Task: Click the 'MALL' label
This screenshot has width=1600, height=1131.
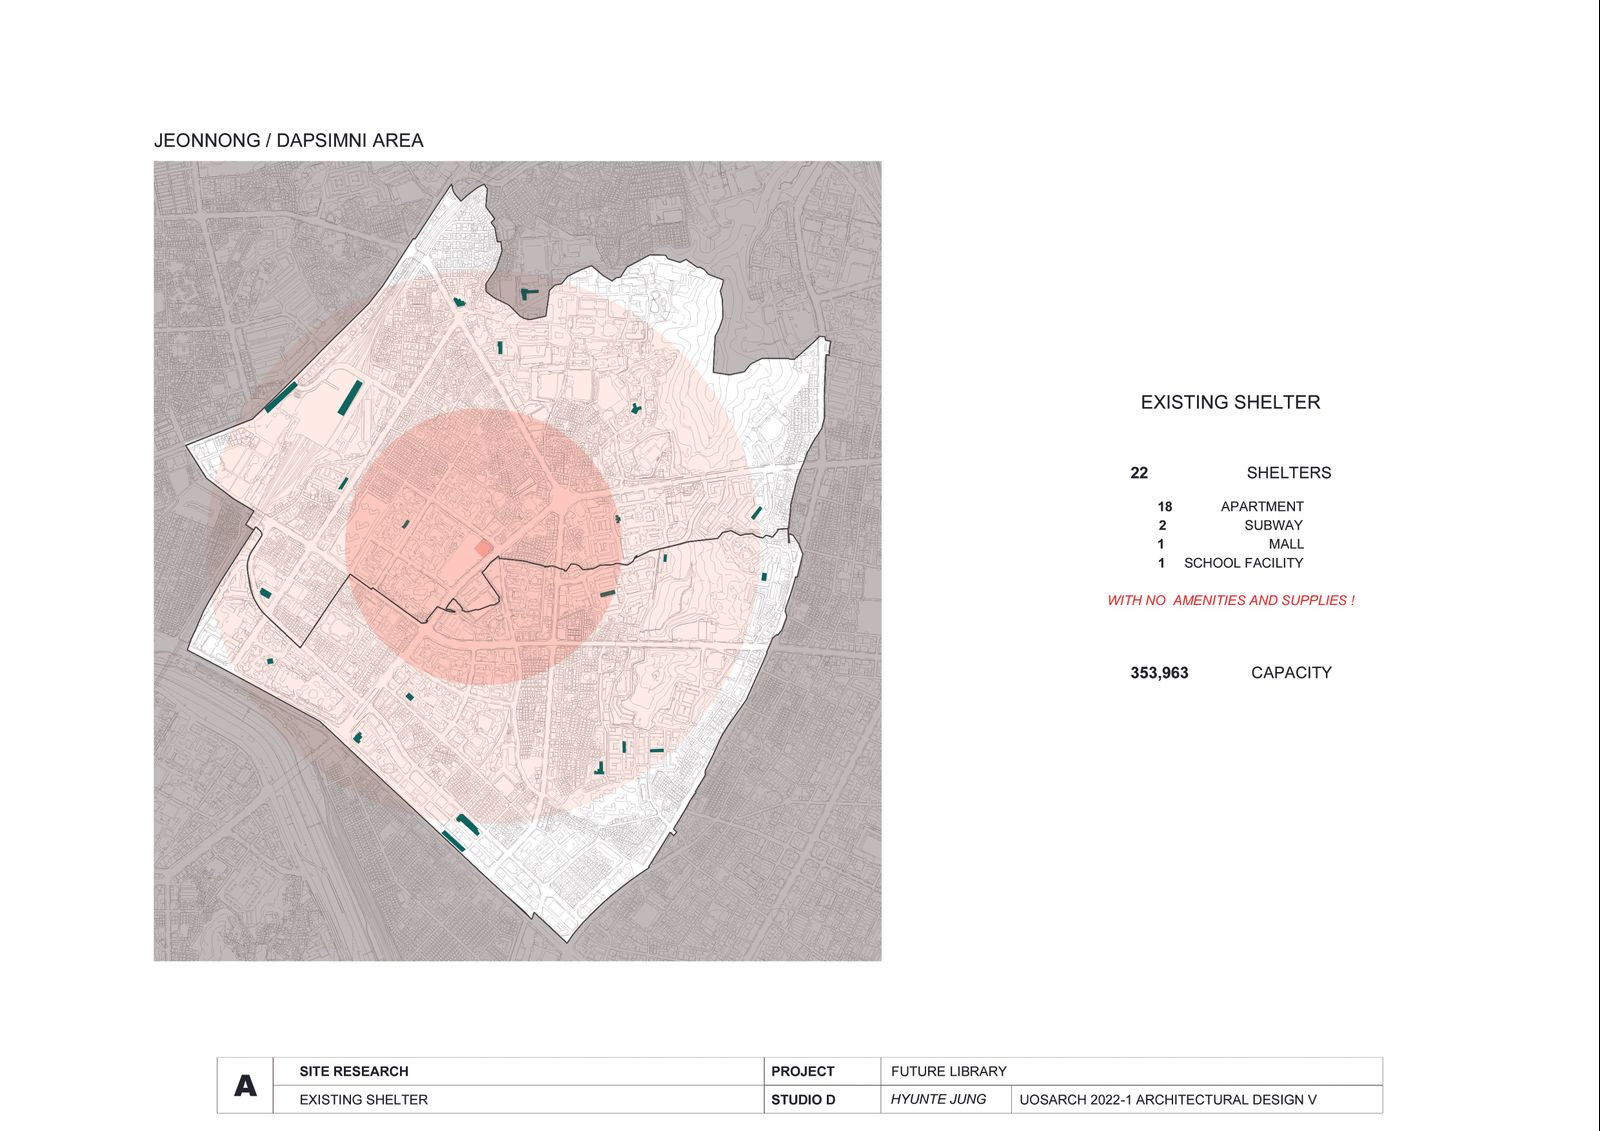Action: pos(1286,545)
